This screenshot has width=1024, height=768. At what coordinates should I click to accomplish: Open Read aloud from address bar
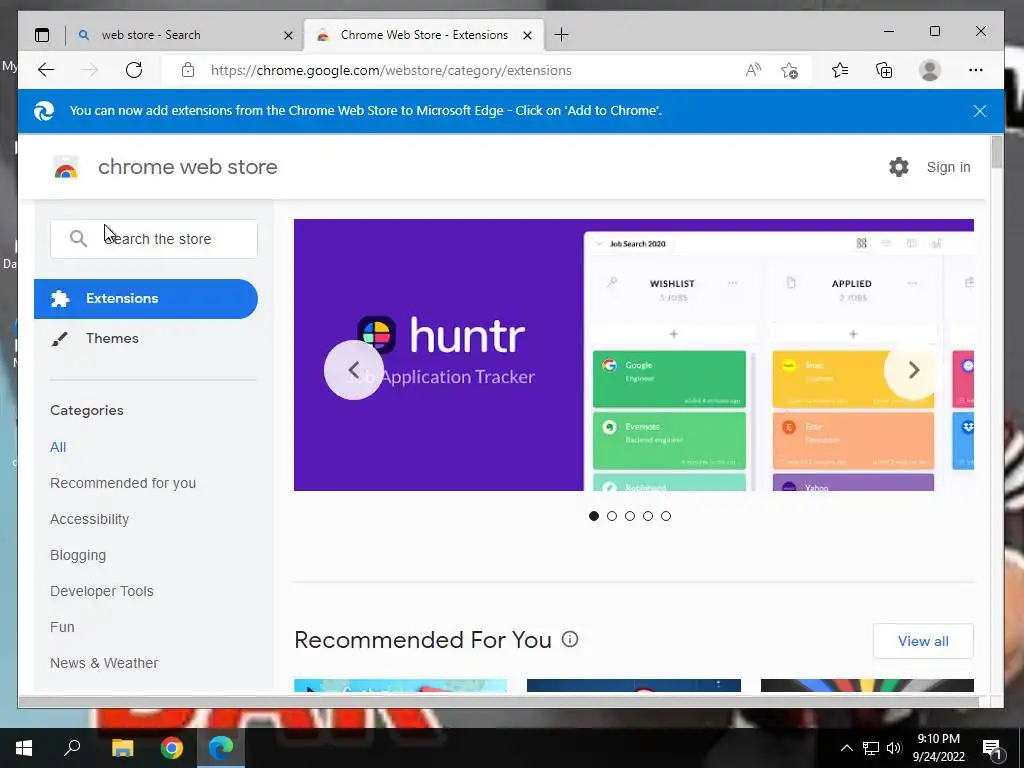(753, 70)
